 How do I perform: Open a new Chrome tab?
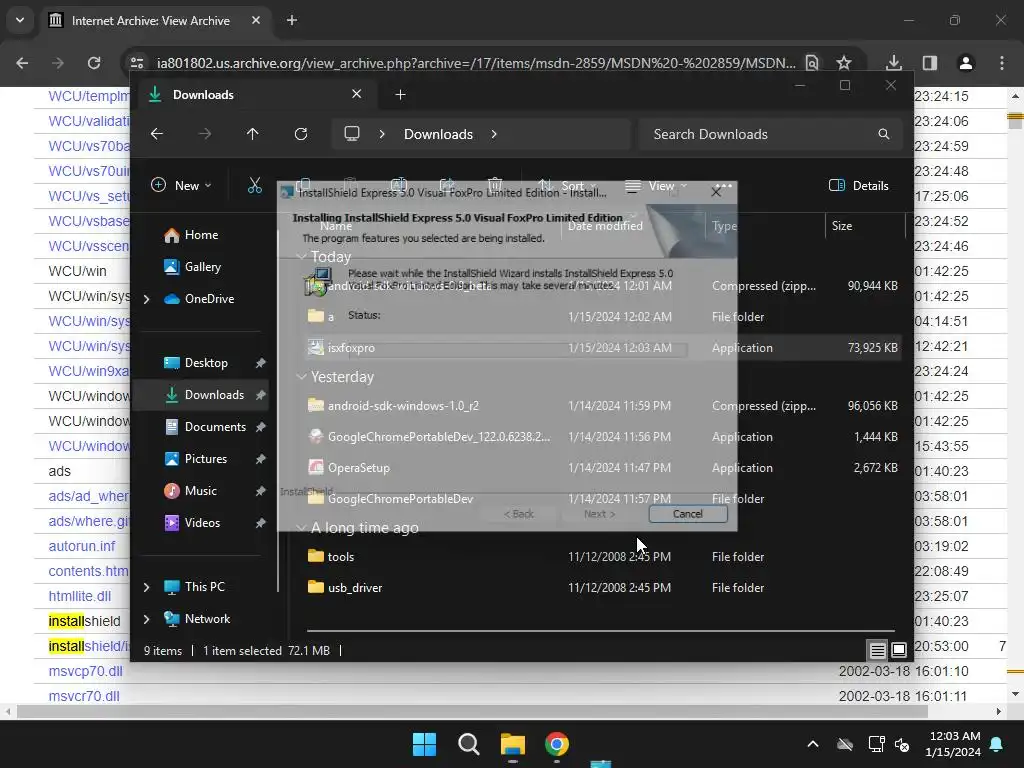[x=292, y=20]
